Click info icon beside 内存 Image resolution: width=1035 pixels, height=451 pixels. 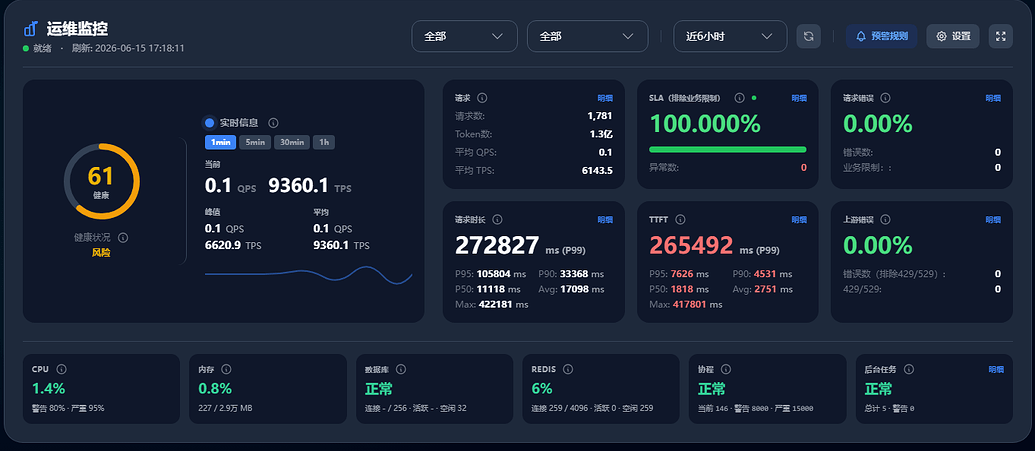[226, 369]
